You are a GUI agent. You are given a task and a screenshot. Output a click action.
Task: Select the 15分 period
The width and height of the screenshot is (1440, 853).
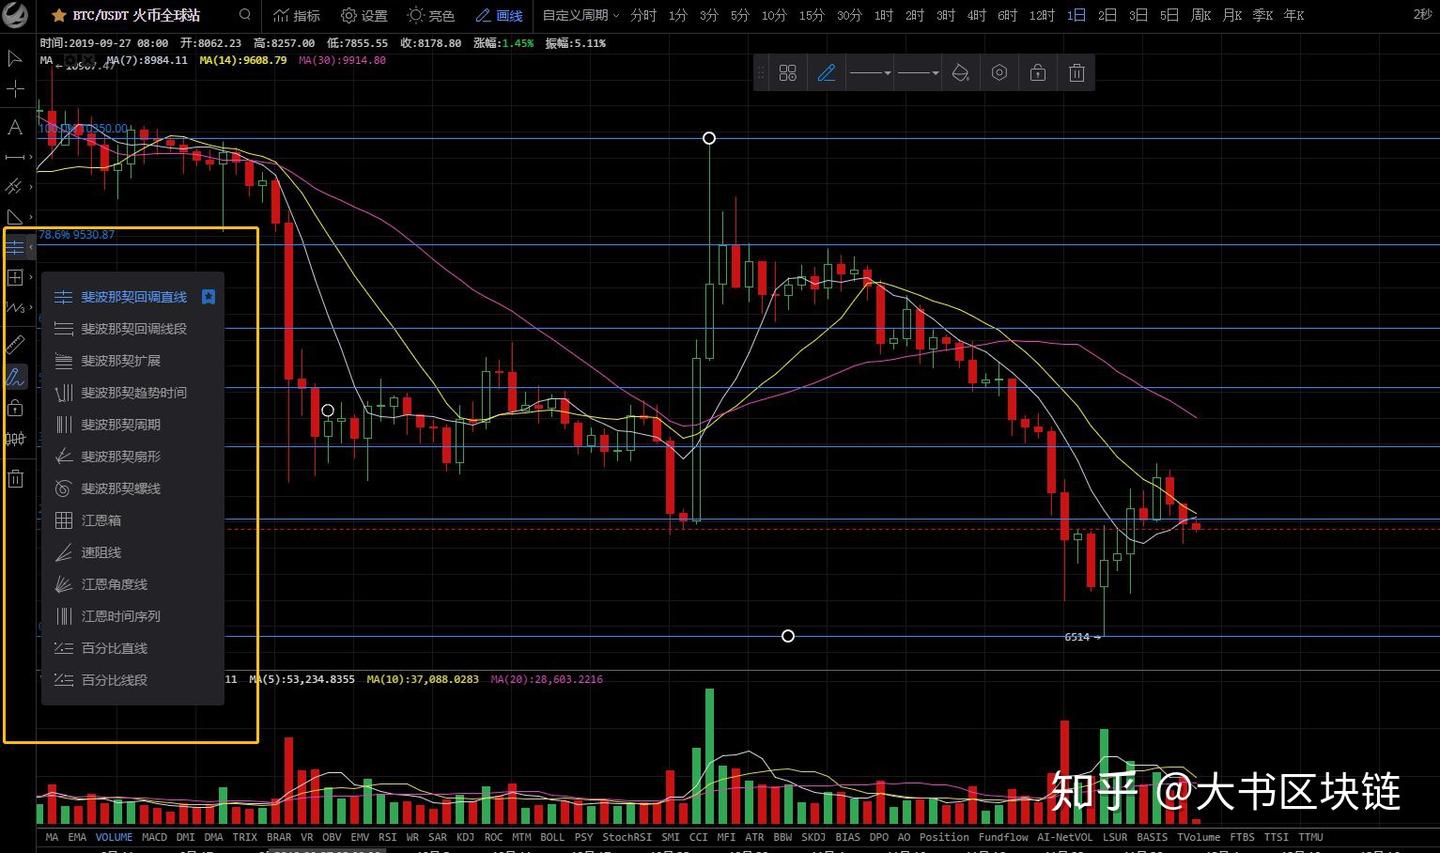click(811, 16)
